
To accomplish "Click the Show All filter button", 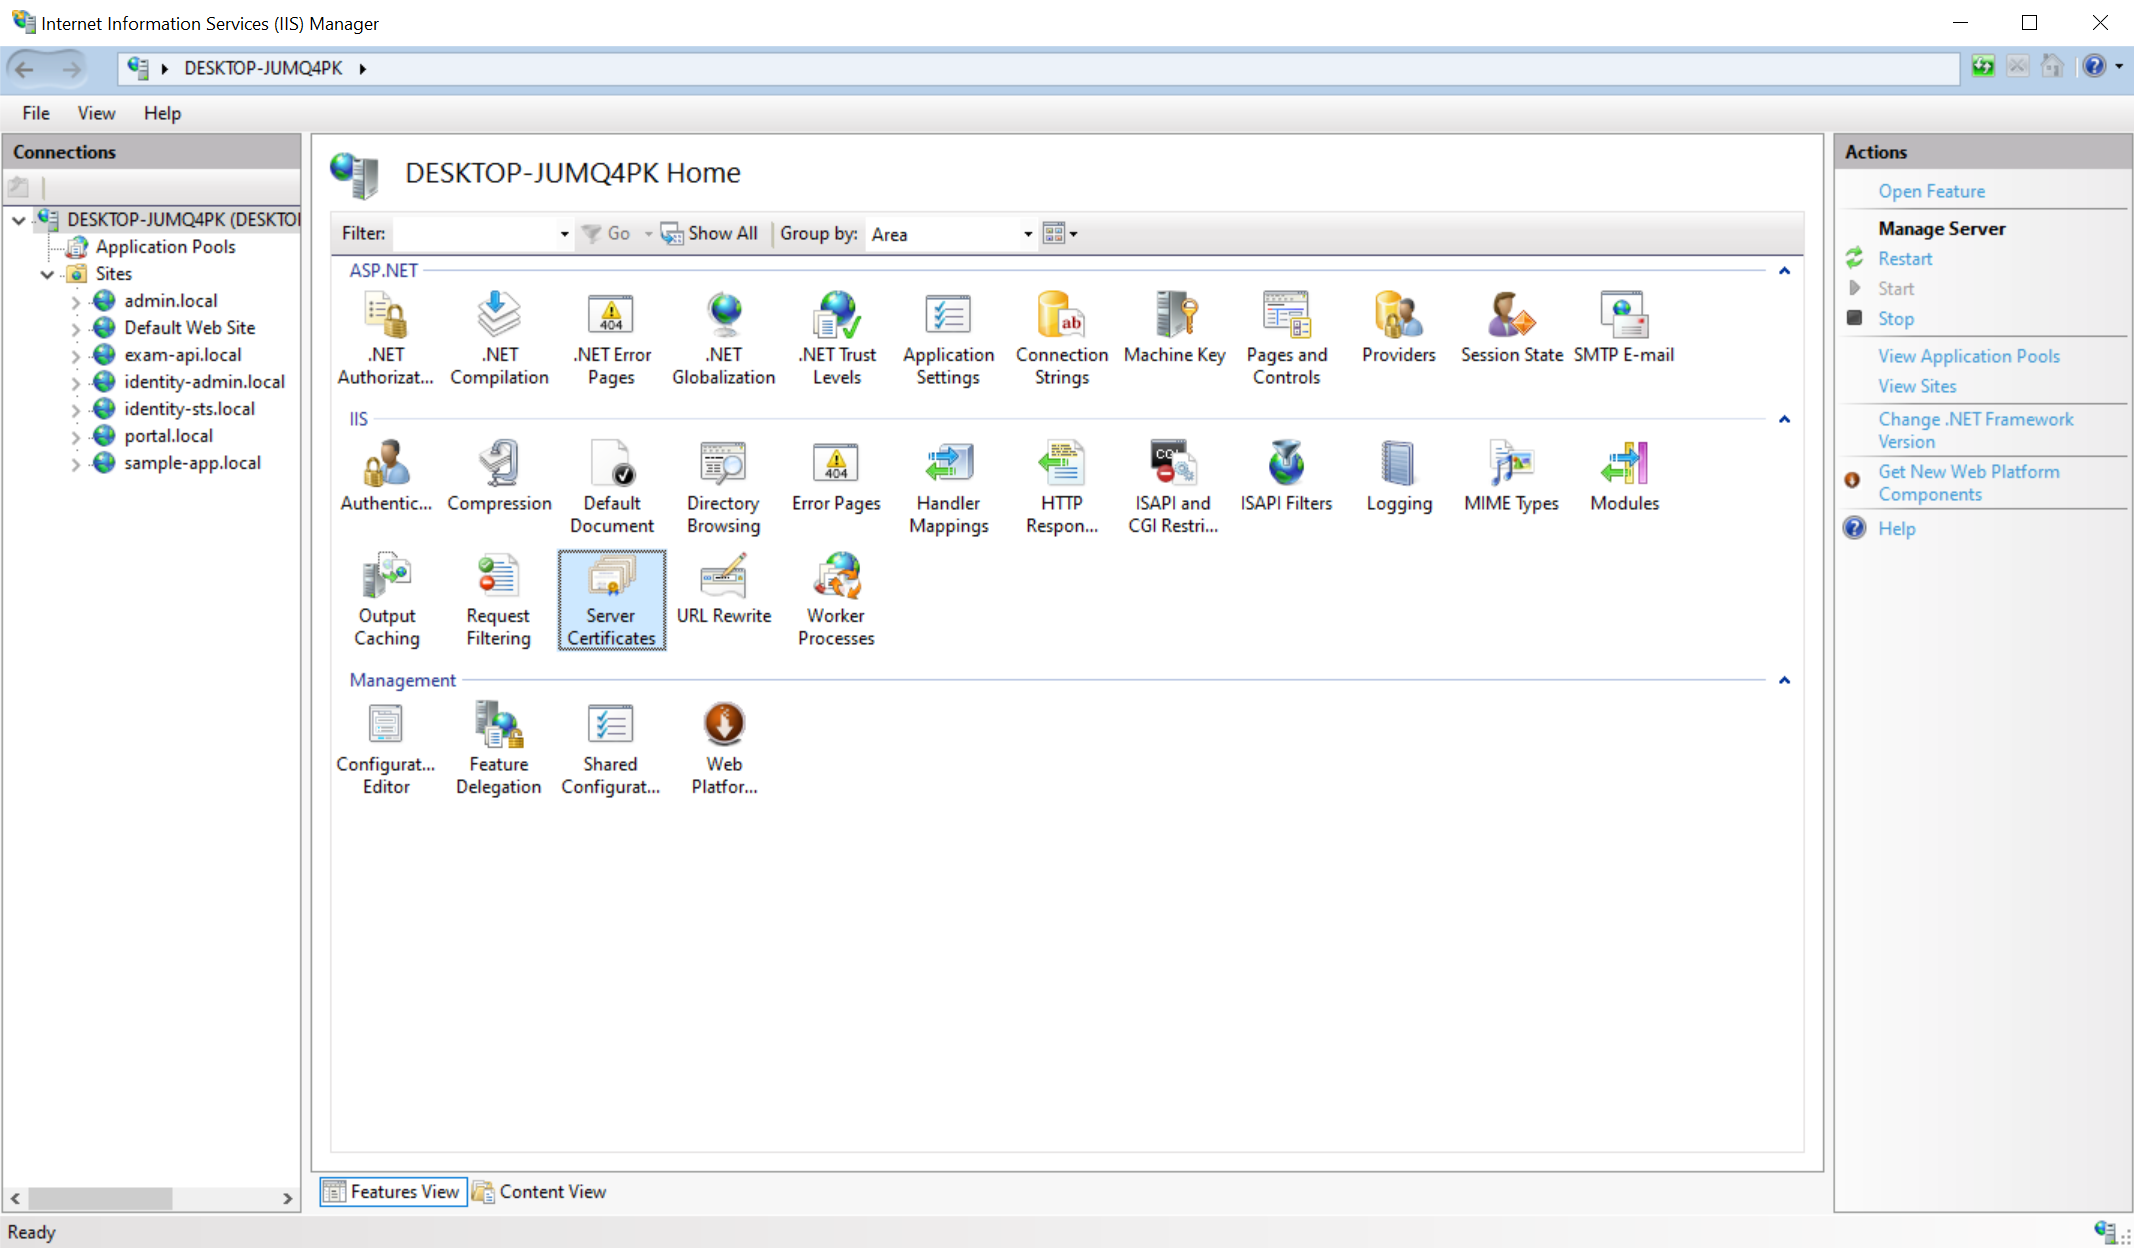I will [709, 233].
